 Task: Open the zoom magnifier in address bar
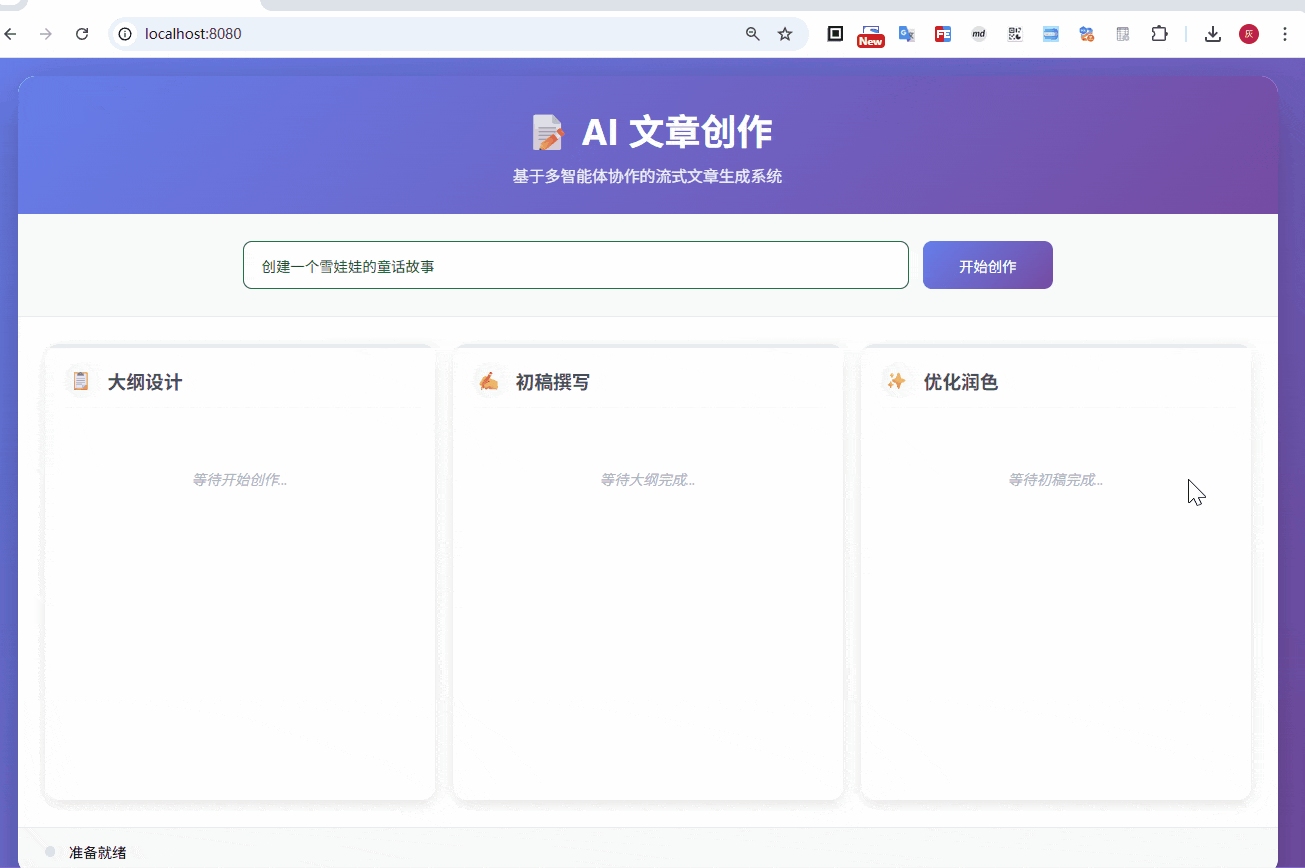[x=753, y=34]
